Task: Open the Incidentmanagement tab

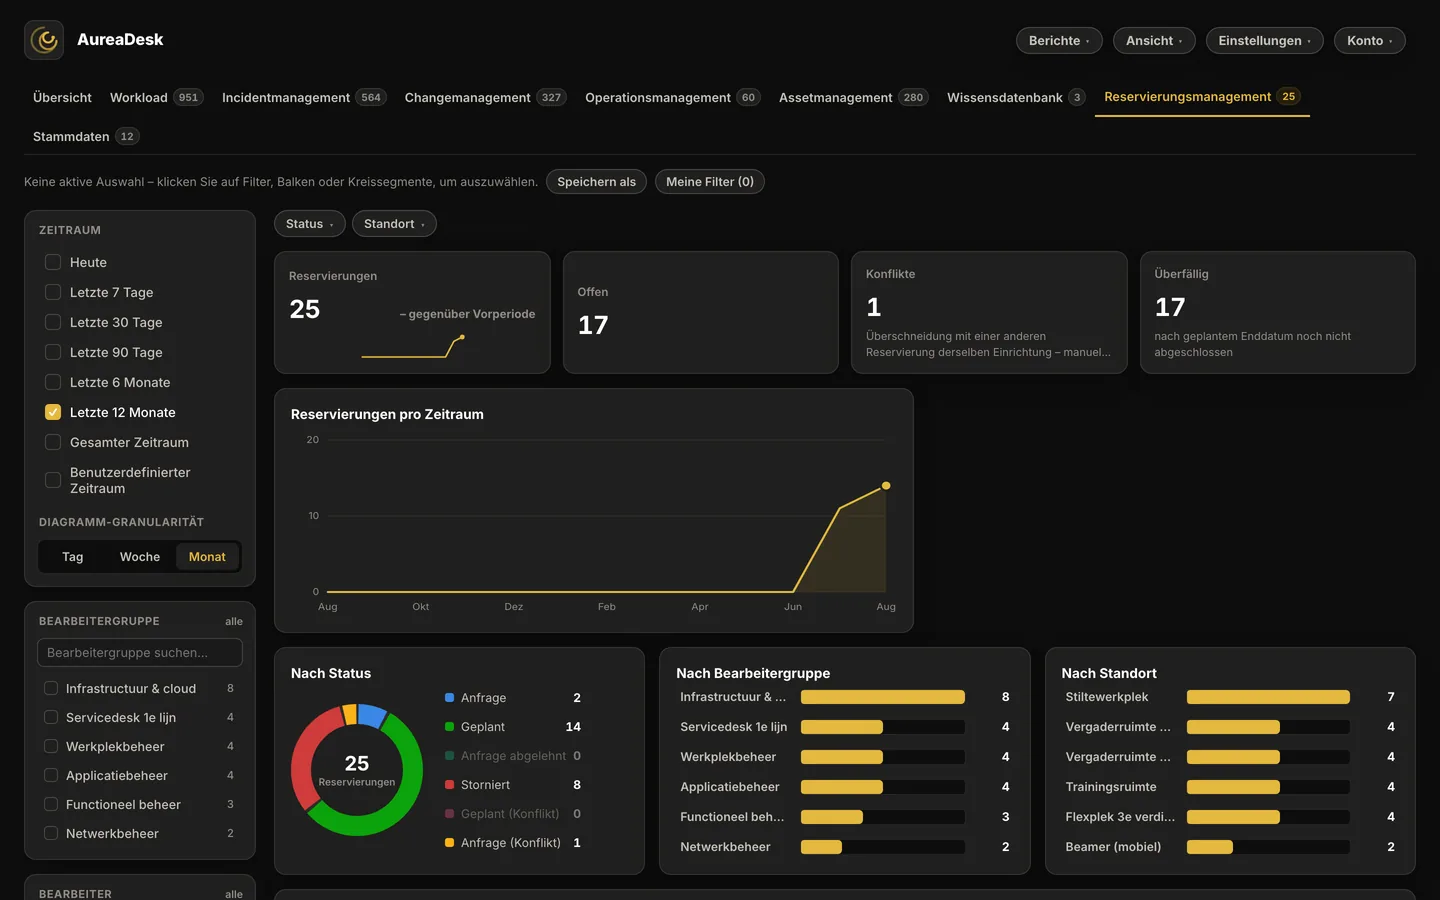Action: point(304,97)
